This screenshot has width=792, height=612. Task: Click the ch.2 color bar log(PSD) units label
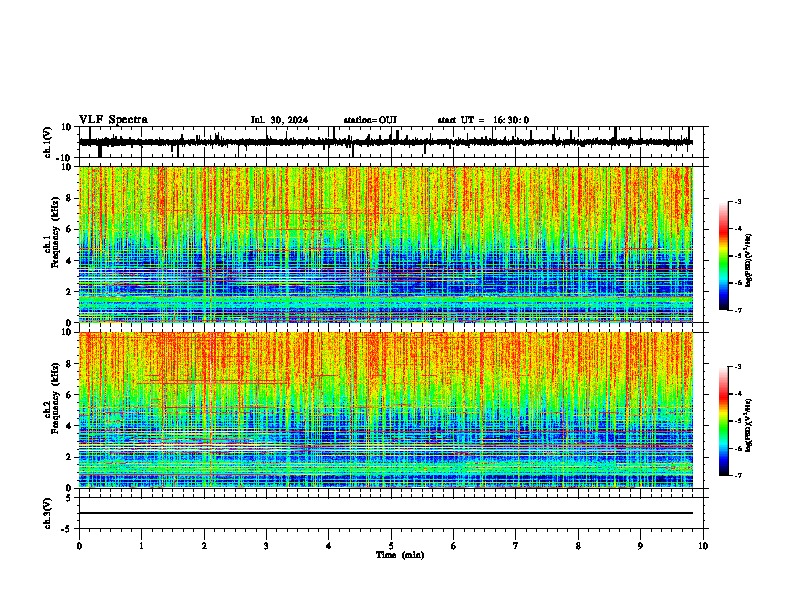749,425
